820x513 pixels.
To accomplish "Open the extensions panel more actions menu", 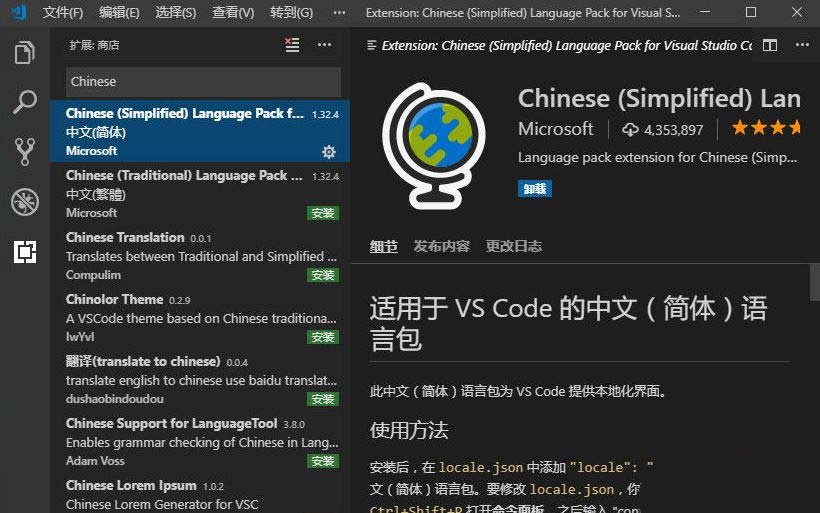I will pyautogui.click(x=324, y=45).
